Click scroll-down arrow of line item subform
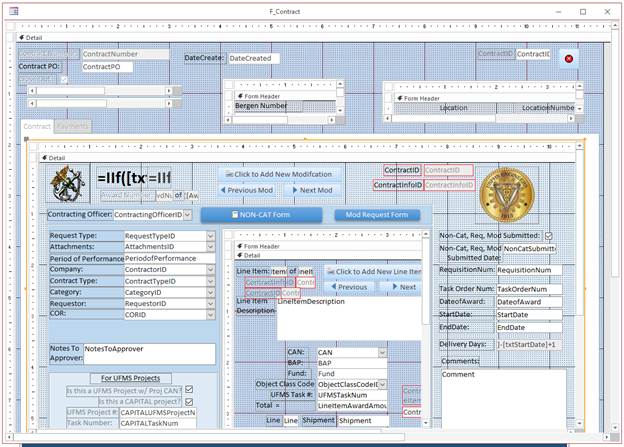This screenshot has width=624, height=447. [x=426, y=423]
